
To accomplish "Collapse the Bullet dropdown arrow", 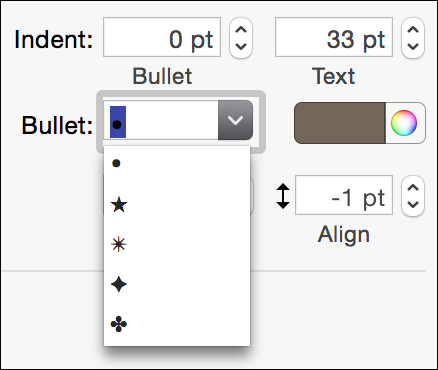I will coord(235,120).
